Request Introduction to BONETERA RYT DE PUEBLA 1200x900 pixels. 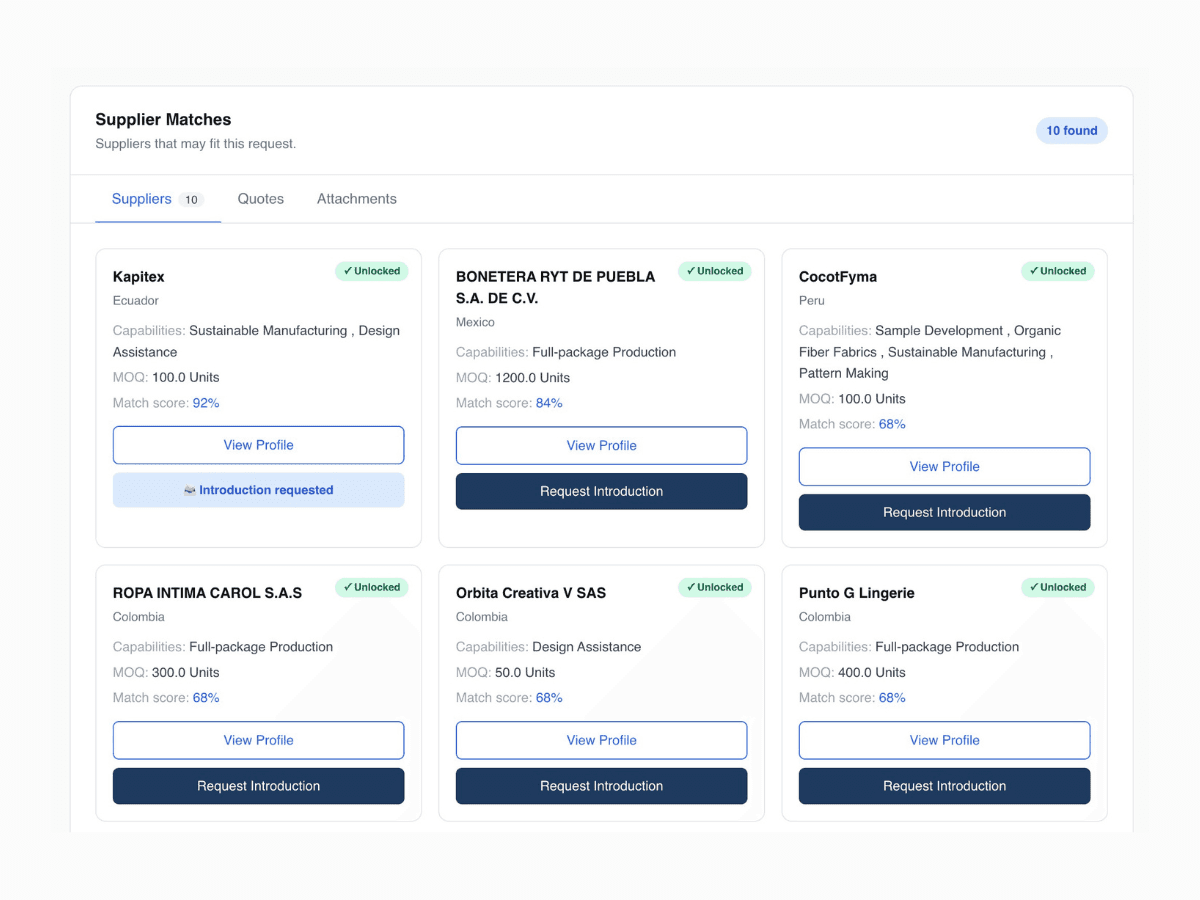(x=602, y=491)
